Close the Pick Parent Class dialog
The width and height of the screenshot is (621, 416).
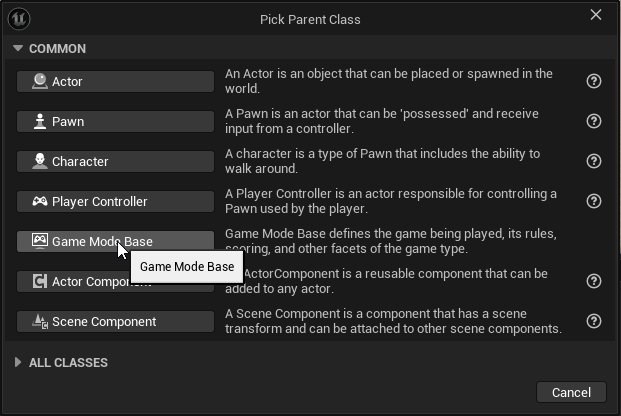click(x=596, y=15)
